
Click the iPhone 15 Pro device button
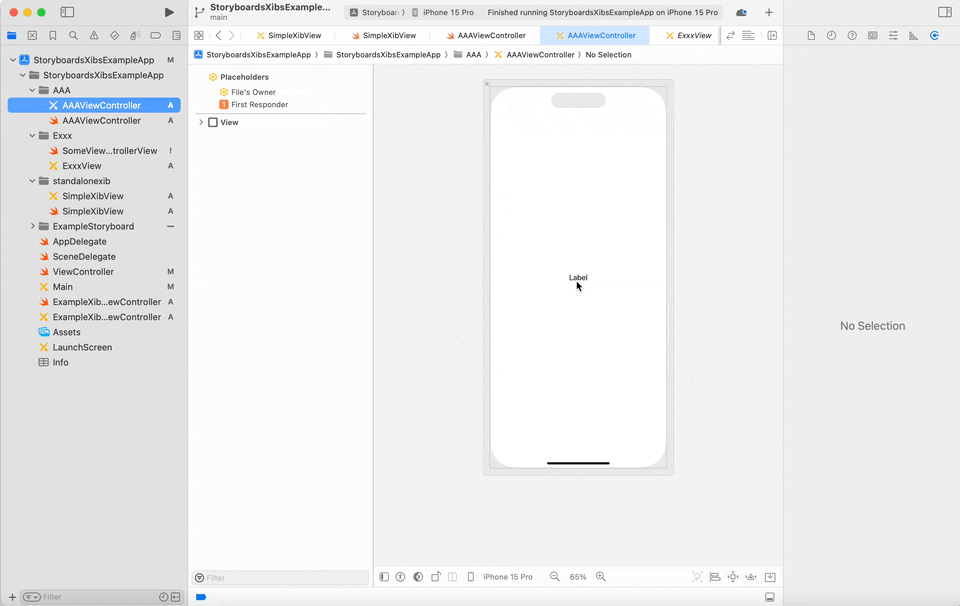click(x=507, y=577)
